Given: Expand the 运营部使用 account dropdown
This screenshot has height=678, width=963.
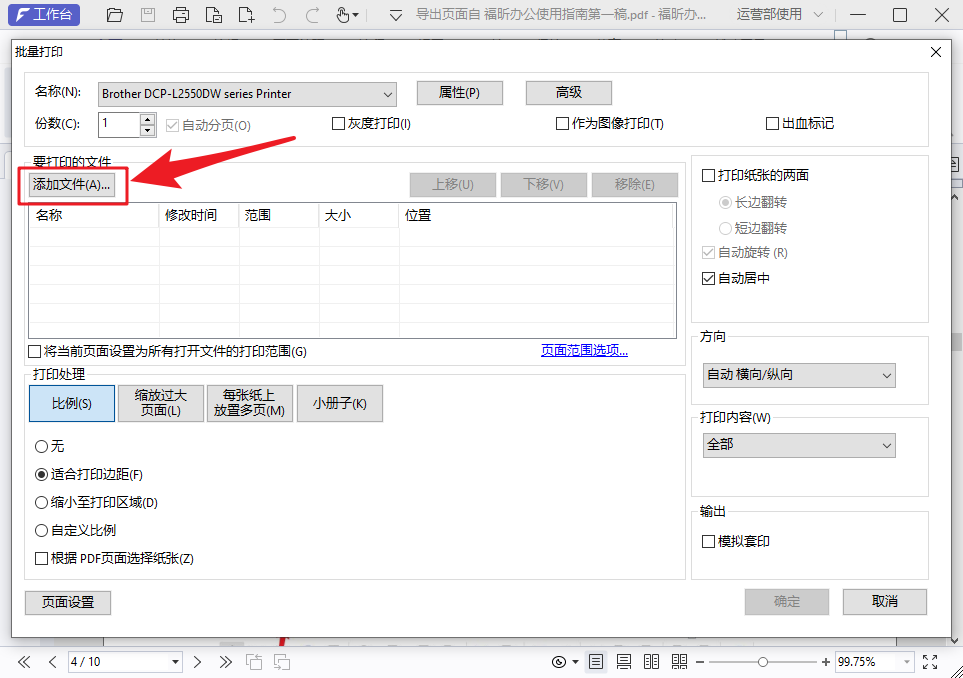Looking at the screenshot, I should coord(818,15).
